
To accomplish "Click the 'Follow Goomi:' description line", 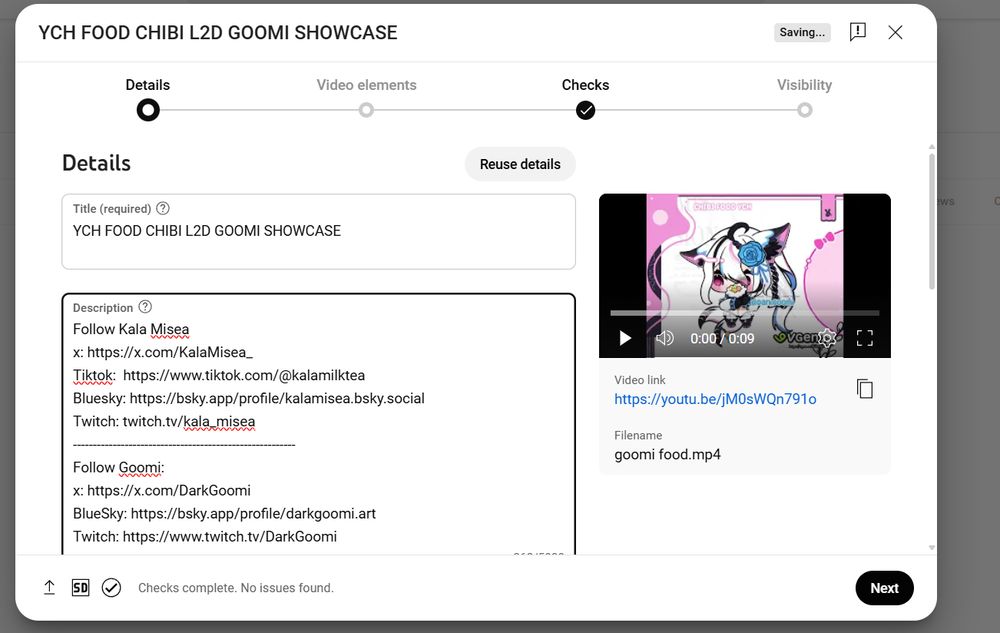I will click(119, 467).
